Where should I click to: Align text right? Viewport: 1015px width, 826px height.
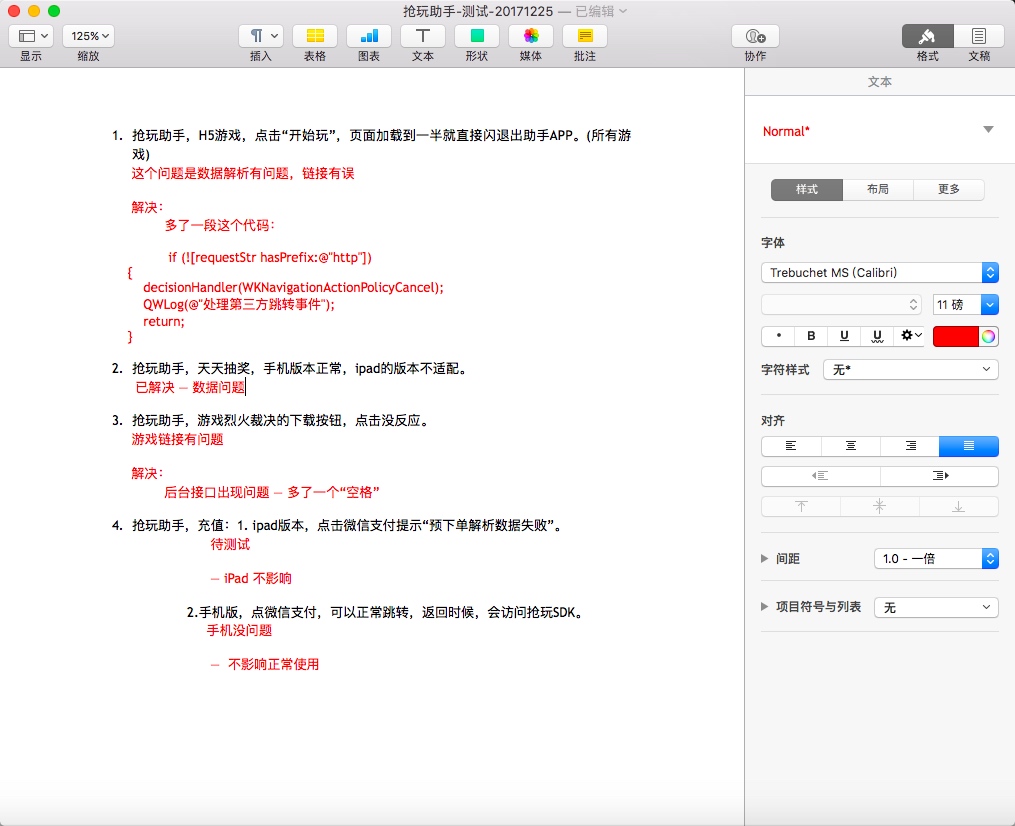point(910,446)
